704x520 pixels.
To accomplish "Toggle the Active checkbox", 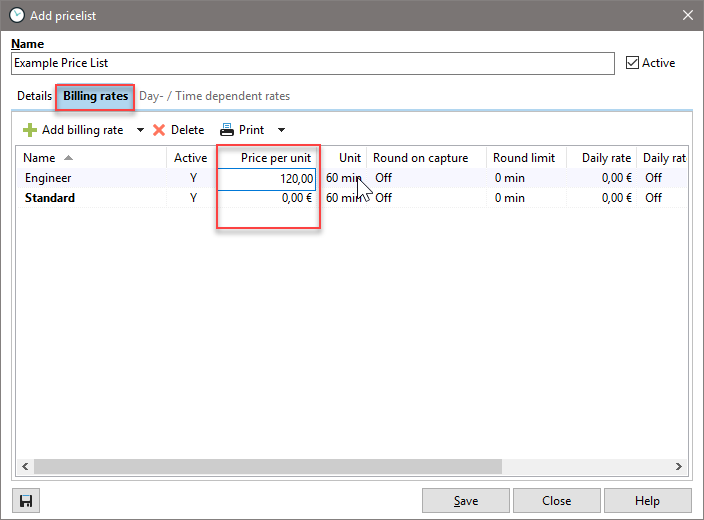I will click(x=632, y=63).
